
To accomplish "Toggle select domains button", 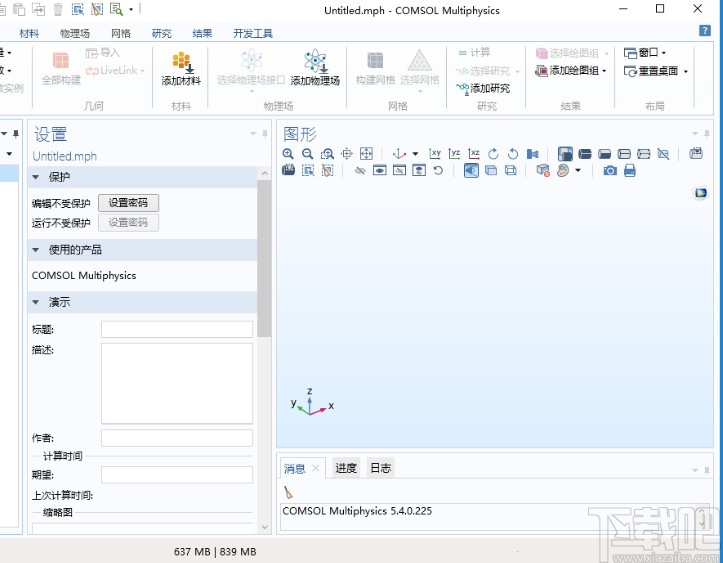I will coord(585,154).
